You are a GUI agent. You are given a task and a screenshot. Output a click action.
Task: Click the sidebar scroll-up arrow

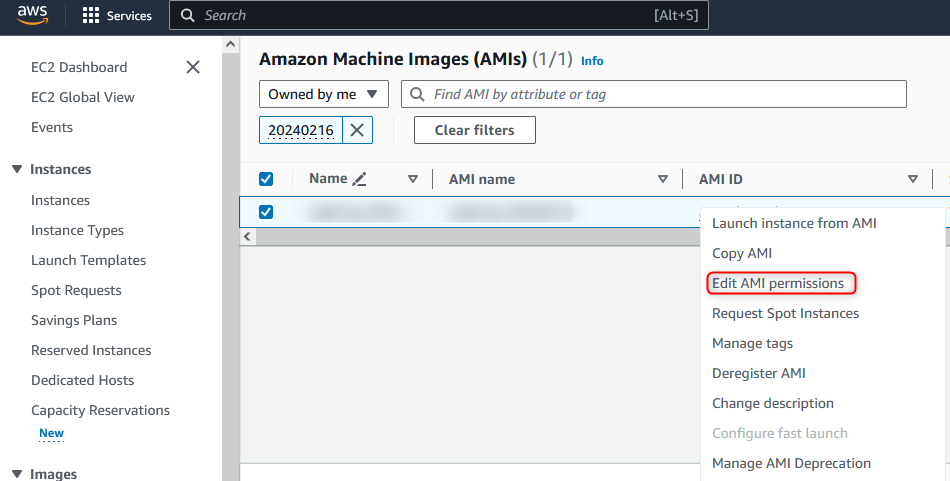click(230, 44)
